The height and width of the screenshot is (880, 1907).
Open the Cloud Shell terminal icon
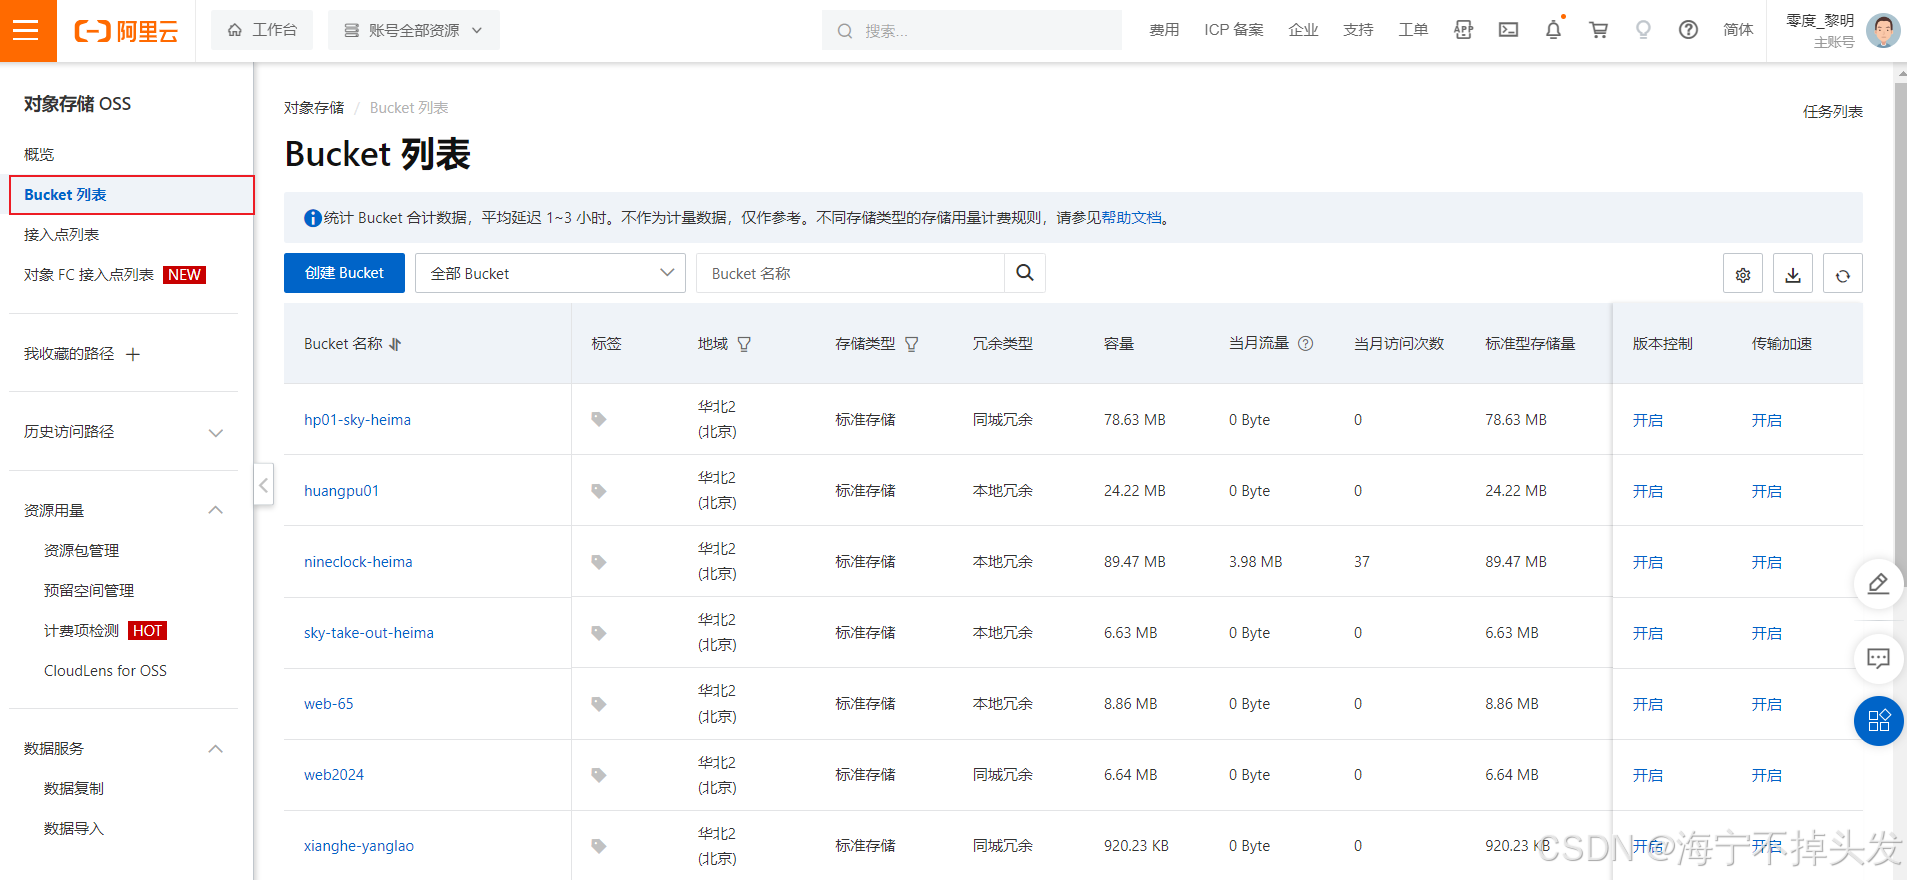pyautogui.click(x=1508, y=30)
